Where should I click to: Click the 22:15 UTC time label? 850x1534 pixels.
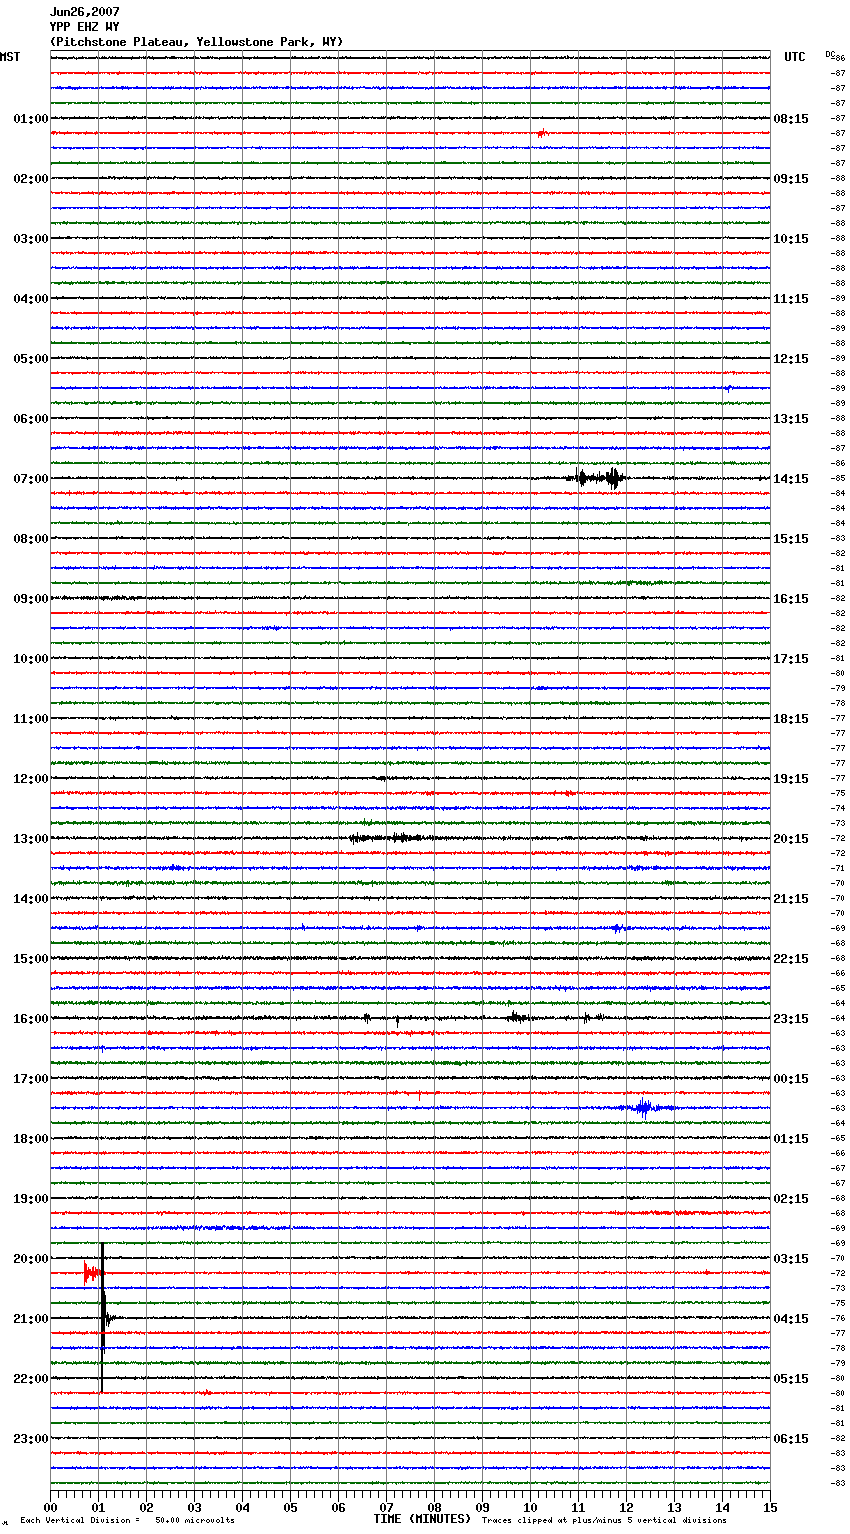pyautogui.click(x=791, y=959)
